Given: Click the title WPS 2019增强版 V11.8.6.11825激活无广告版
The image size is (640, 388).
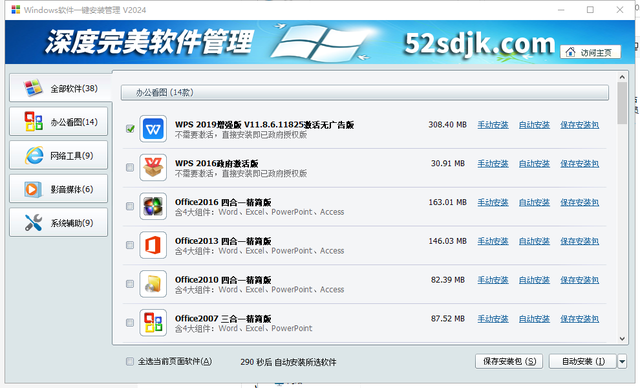Looking at the screenshot, I should (x=264, y=125).
